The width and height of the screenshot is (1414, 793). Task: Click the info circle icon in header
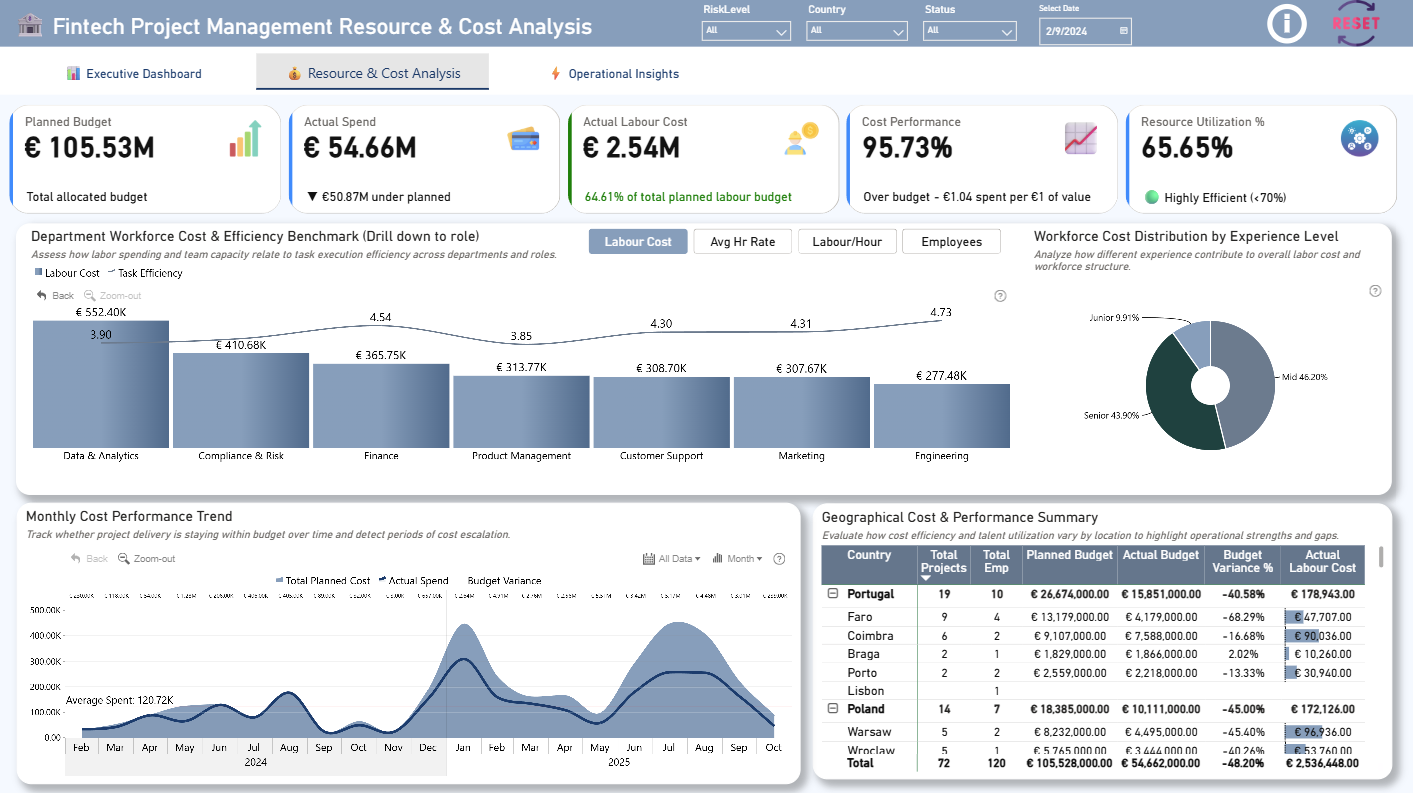(x=1287, y=24)
